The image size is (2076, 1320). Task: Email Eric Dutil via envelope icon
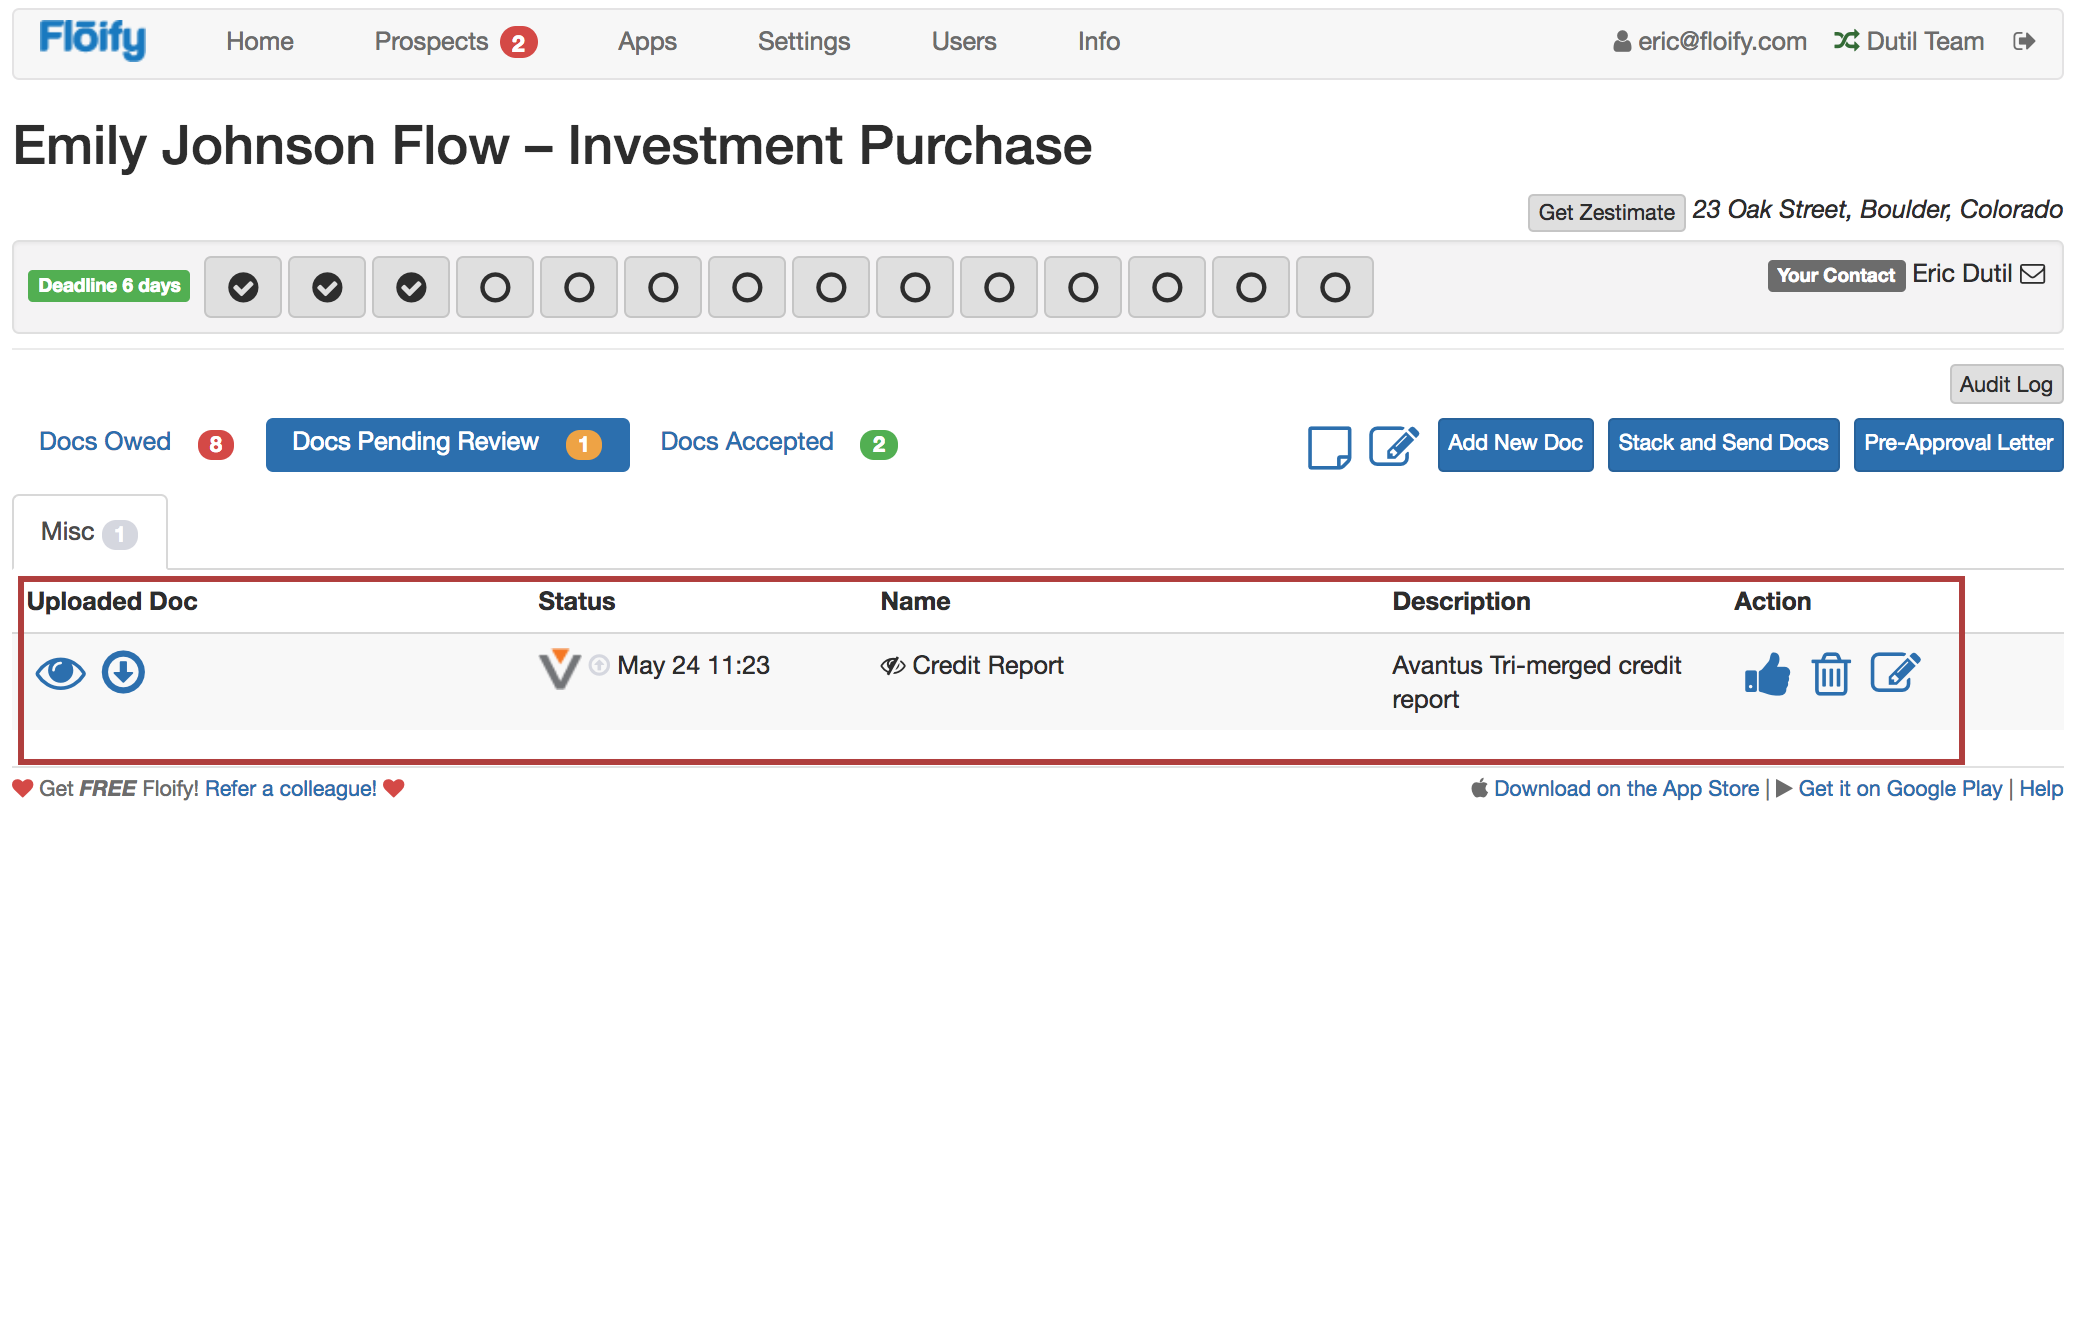[2033, 274]
